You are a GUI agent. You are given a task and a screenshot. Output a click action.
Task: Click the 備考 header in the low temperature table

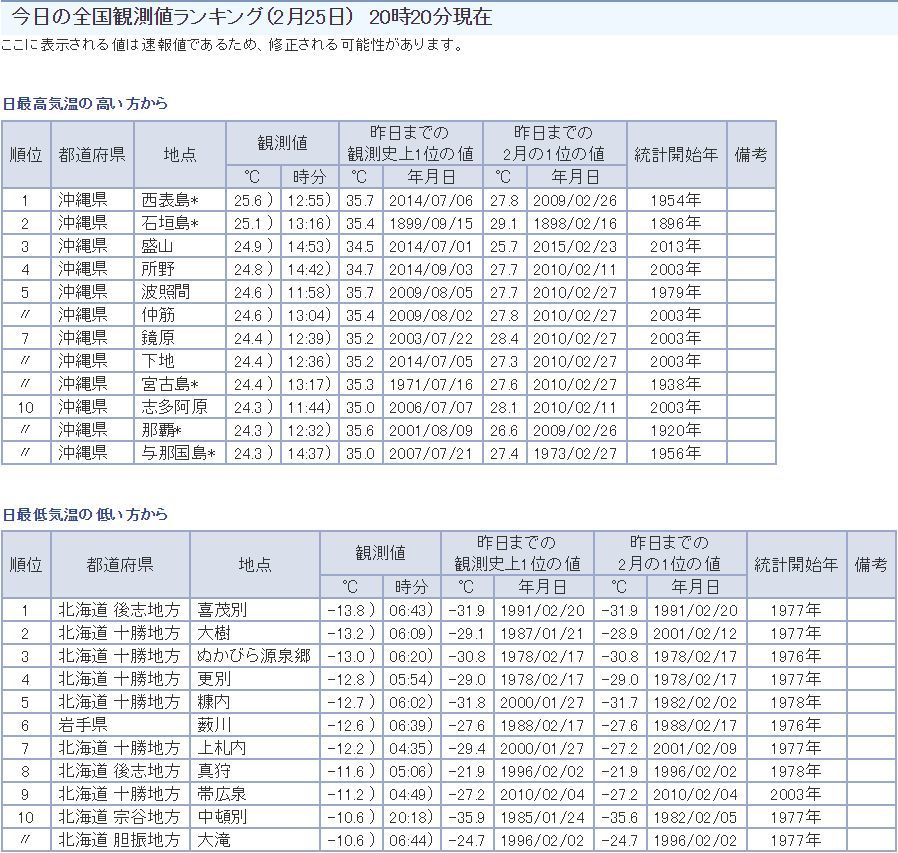[x=870, y=564]
